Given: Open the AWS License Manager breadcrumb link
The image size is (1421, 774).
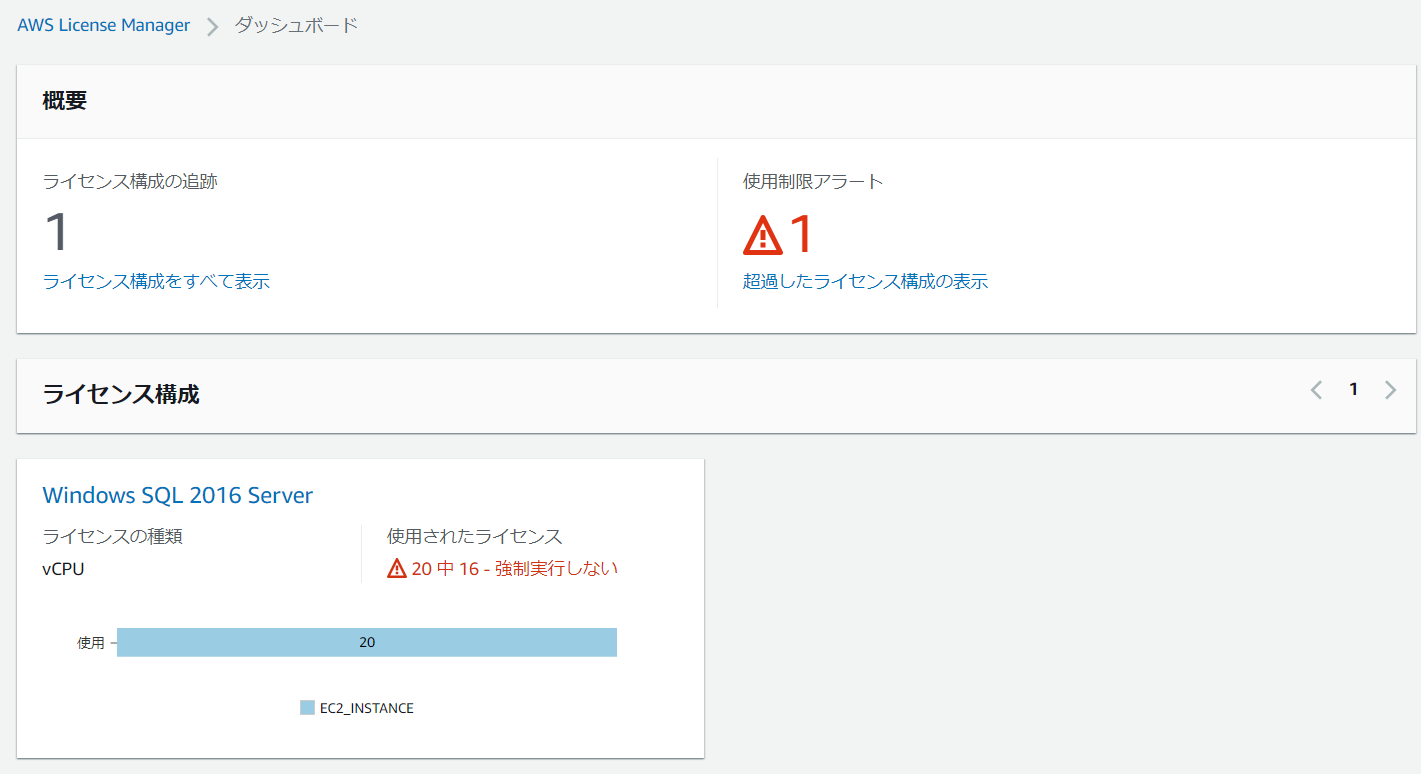Looking at the screenshot, I should pyautogui.click(x=103, y=25).
